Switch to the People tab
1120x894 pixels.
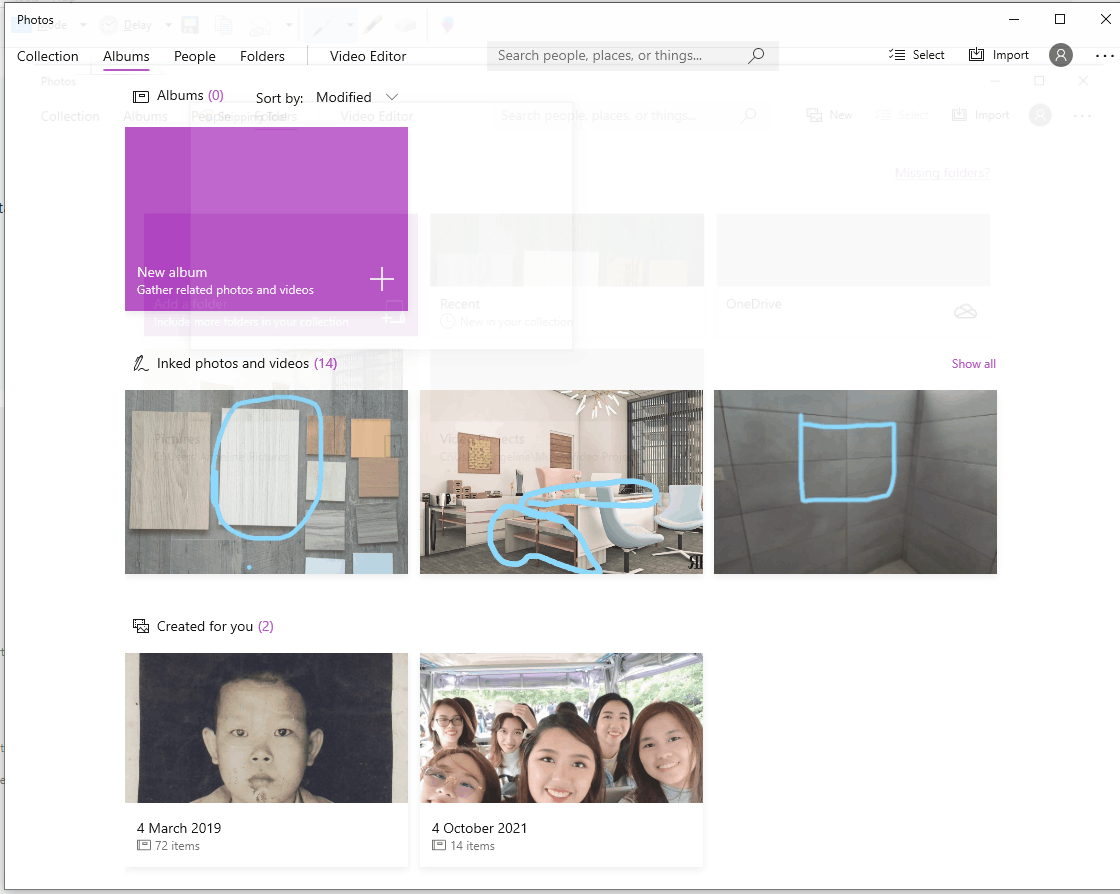(x=194, y=56)
